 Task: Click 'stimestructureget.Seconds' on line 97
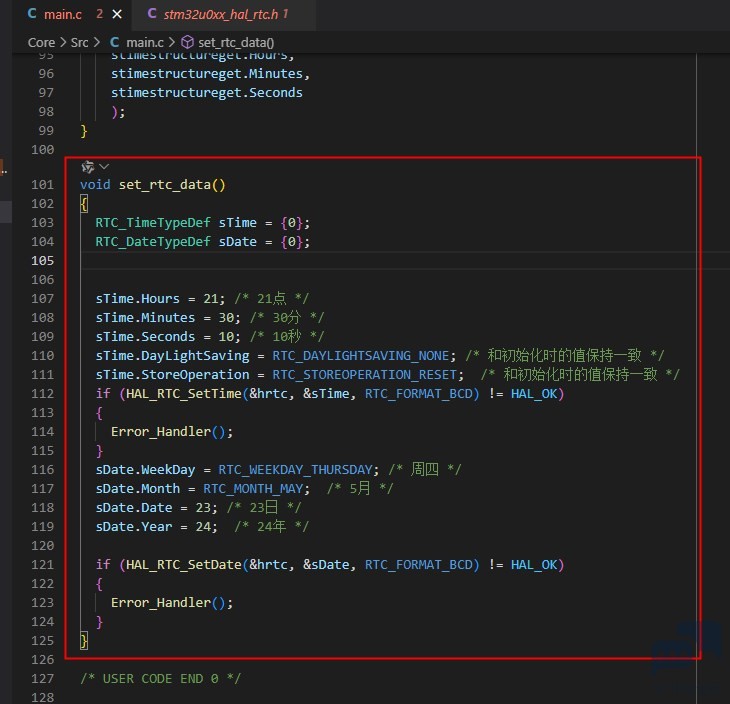pyautogui.click(x=207, y=93)
